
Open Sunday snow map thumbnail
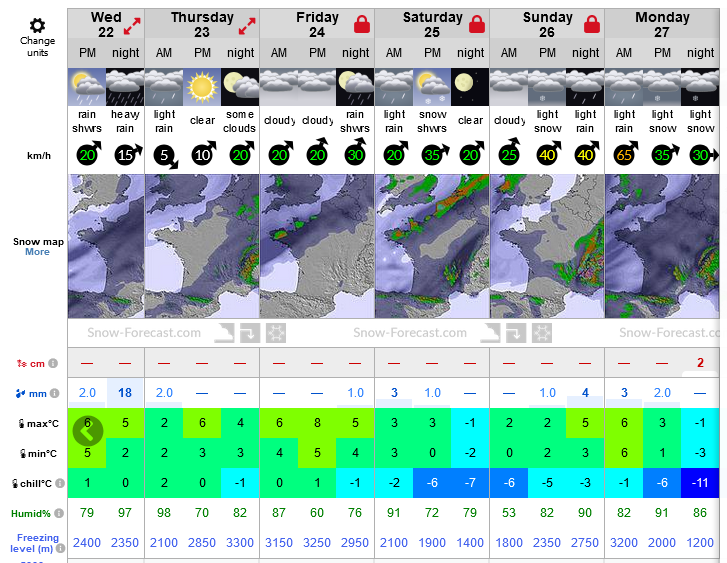click(547, 246)
